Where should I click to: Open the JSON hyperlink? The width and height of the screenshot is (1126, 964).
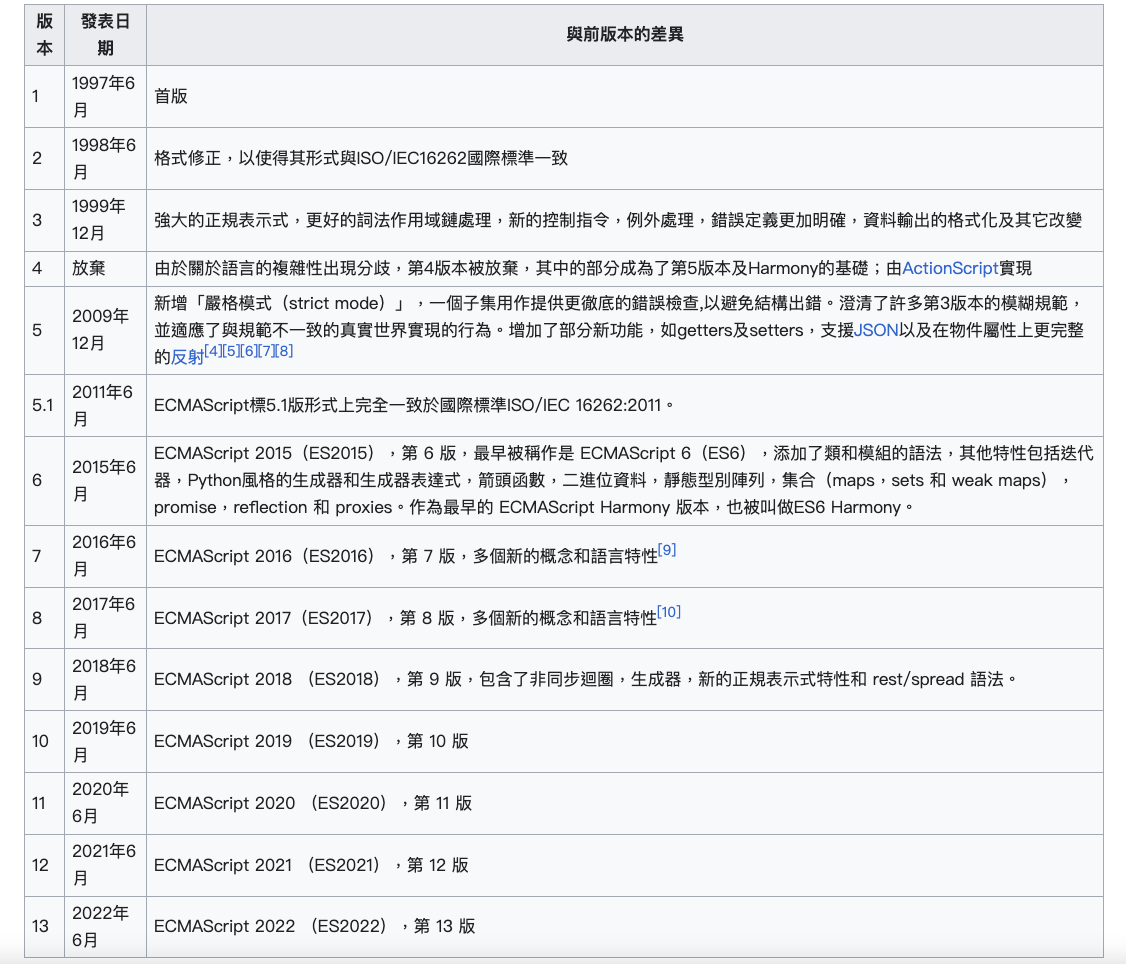click(877, 329)
